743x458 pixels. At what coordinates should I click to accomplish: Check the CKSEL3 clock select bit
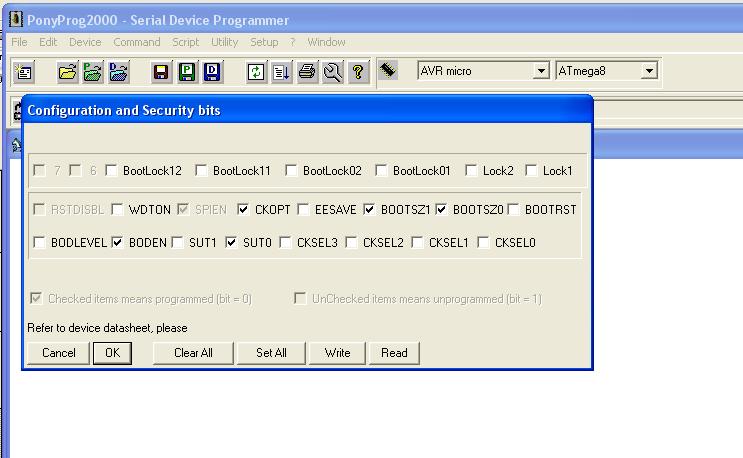tap(285, 242)
